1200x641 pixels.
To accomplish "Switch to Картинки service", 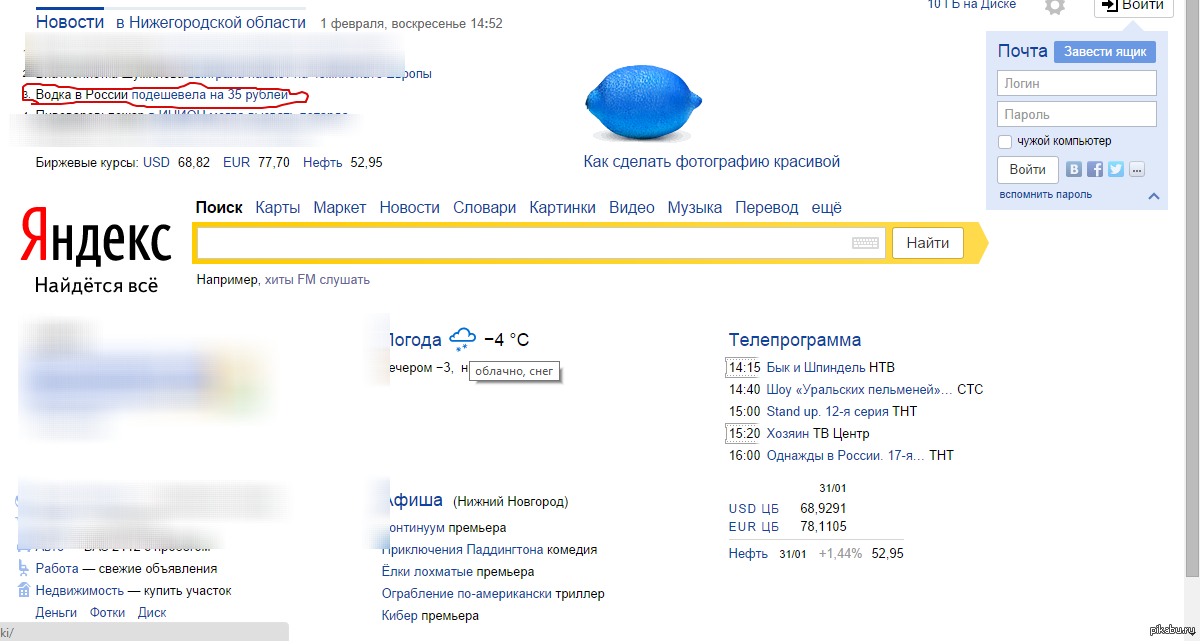I will pyautogui.click(x=563, y=208).
